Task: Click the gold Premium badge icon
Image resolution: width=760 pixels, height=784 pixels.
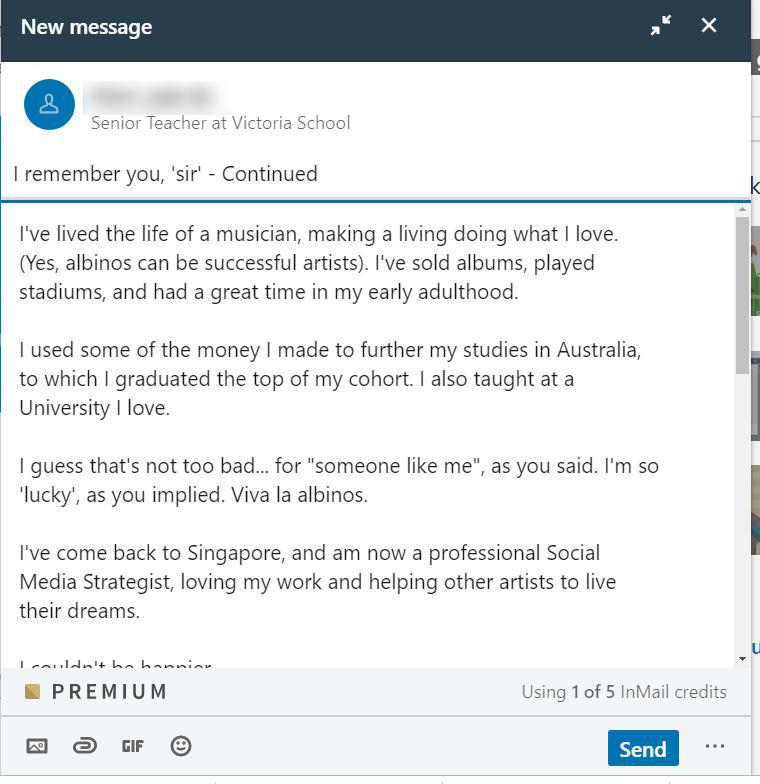Action: point(32,692)
